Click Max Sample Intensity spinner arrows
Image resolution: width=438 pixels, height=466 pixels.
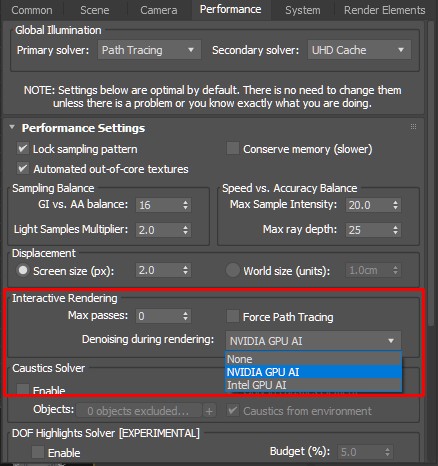[395, 205]
